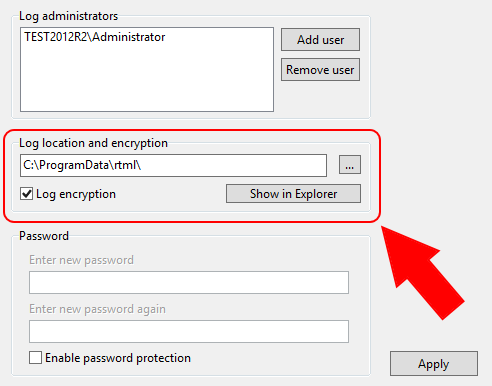Click the Password group heading
The image size is (492, 386).
(x=44, y=236)
